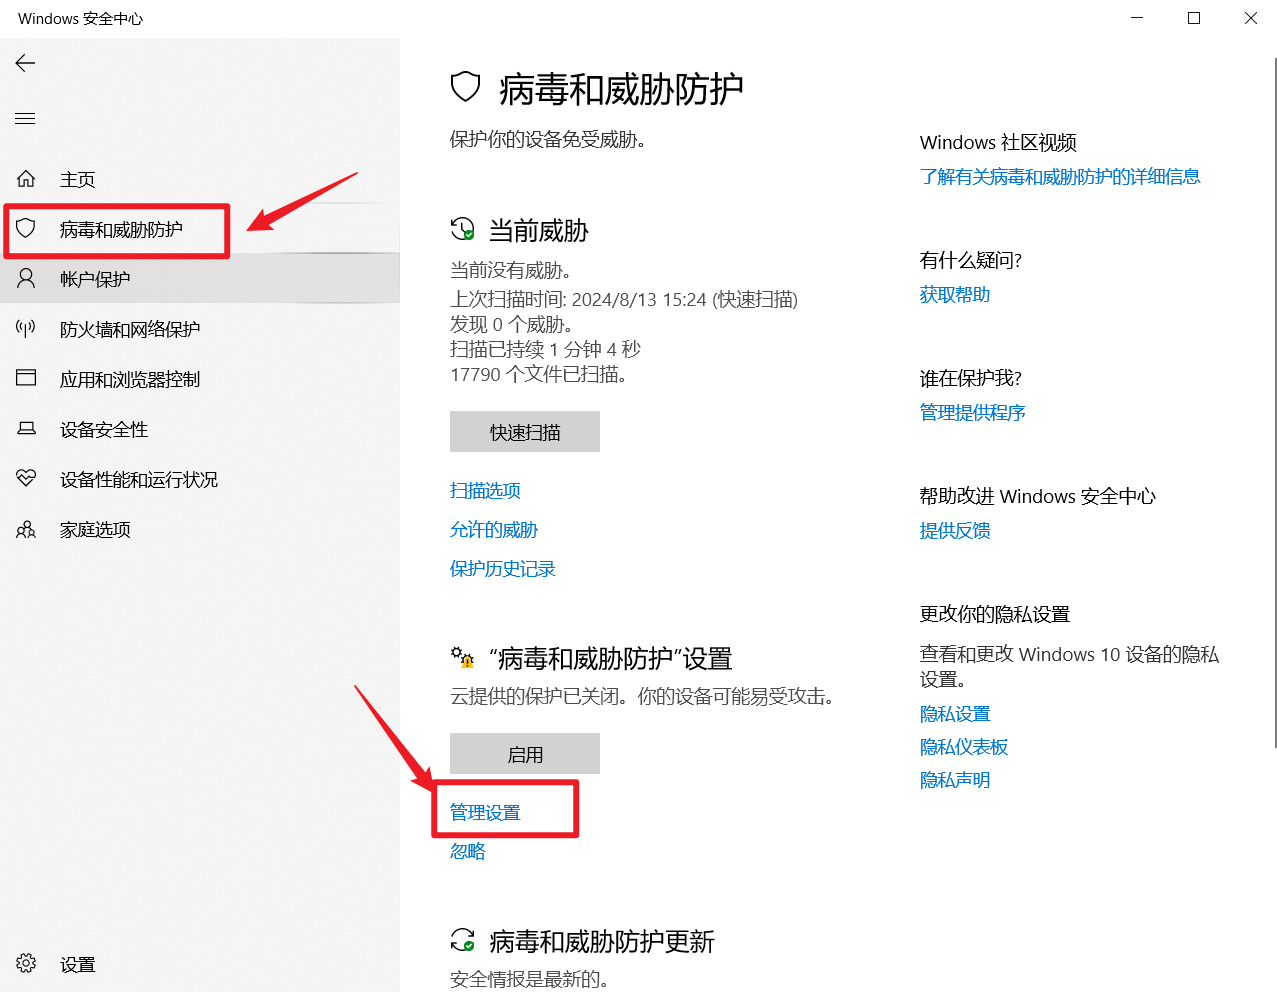Screen dimensions: 1277x992
Task: Open the hamburger navigation menu
Action: click(26, 118)
